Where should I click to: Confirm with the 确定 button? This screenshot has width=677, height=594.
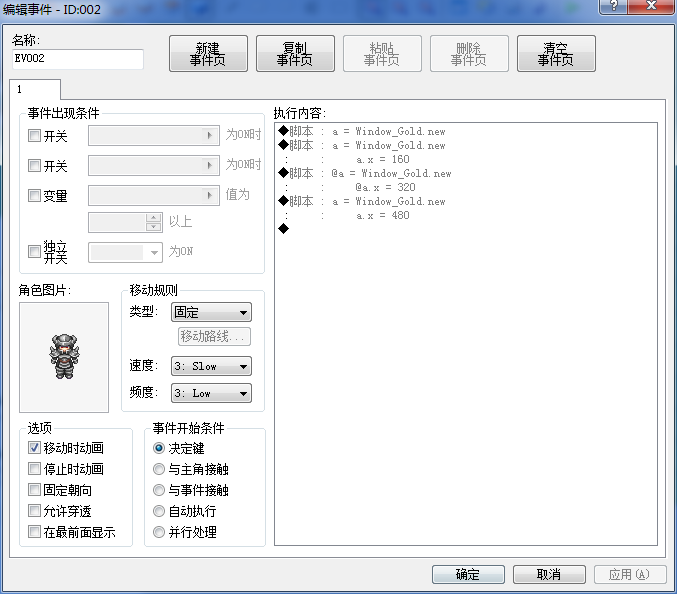(468, 574)
